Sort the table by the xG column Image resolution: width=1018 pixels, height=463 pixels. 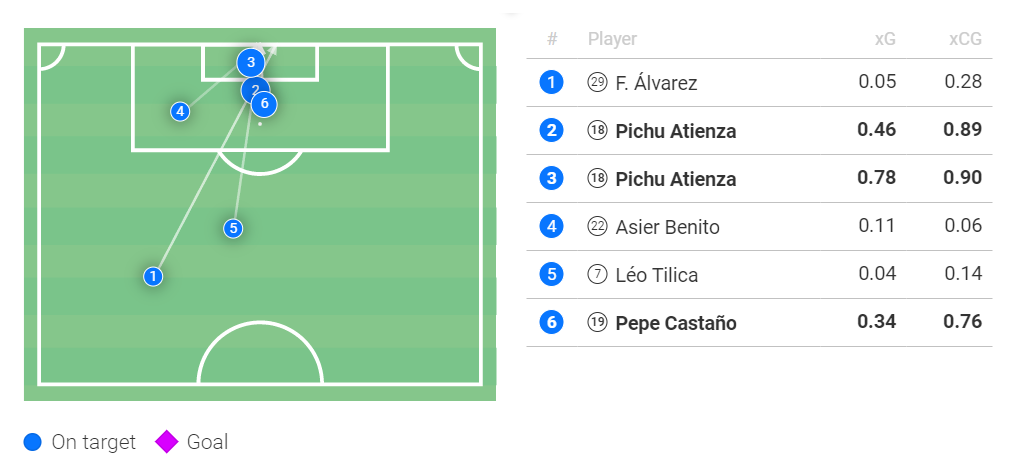pos(884,39)
